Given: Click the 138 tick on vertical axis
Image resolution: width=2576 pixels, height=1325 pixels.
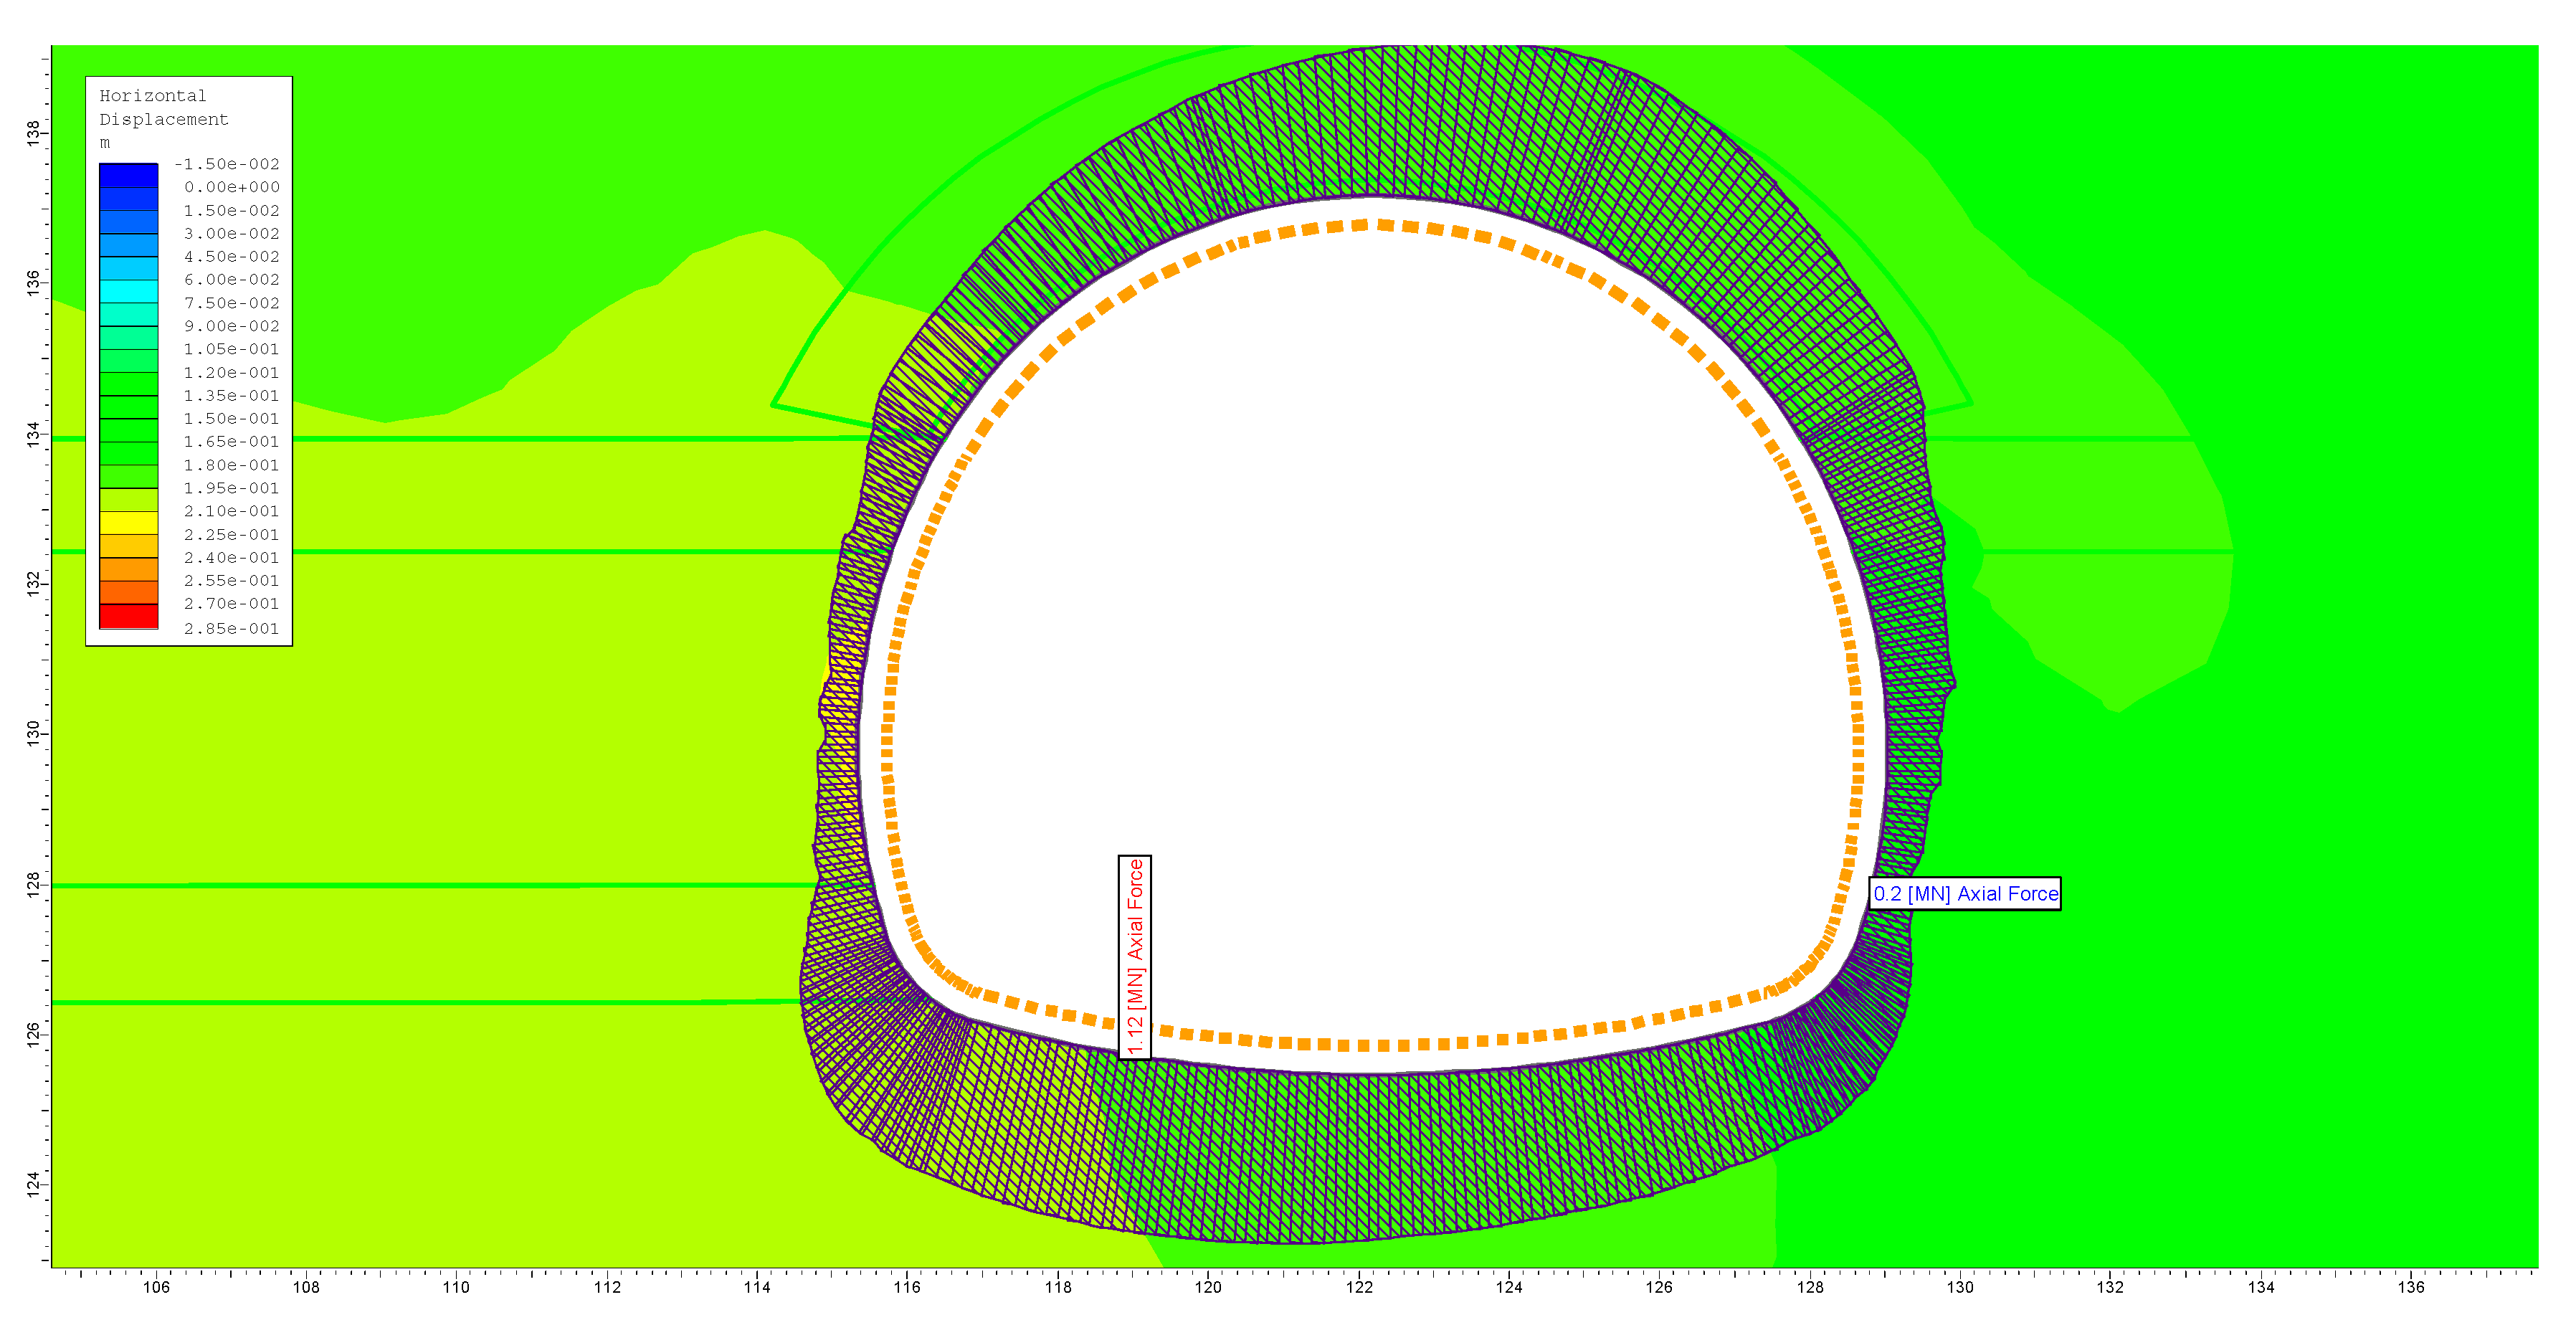Looking at the screenshot, I should 34,133.
